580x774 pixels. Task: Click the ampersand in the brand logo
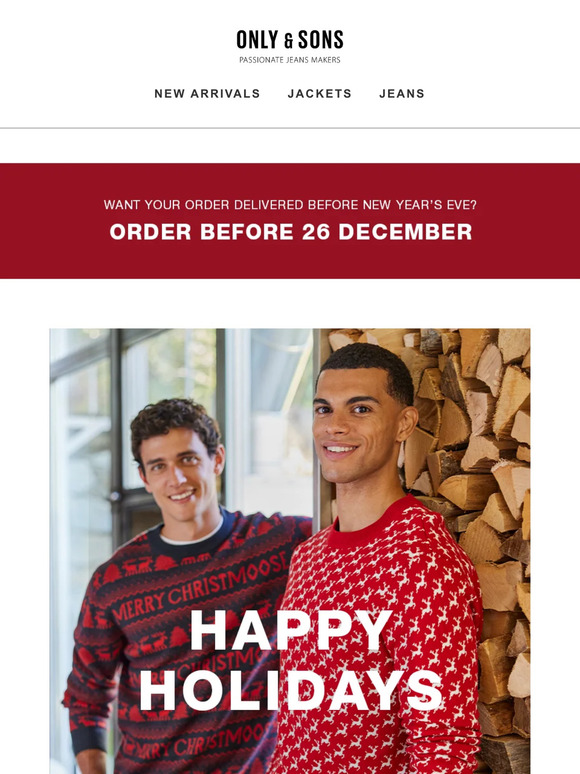[x=289, y=42]
